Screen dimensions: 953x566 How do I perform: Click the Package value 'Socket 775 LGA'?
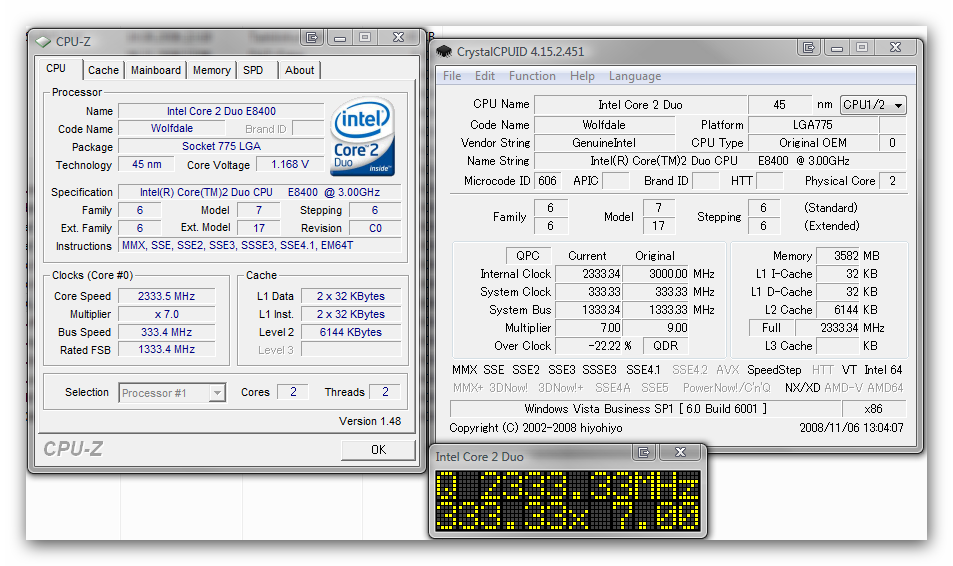[x=221, y=147]
